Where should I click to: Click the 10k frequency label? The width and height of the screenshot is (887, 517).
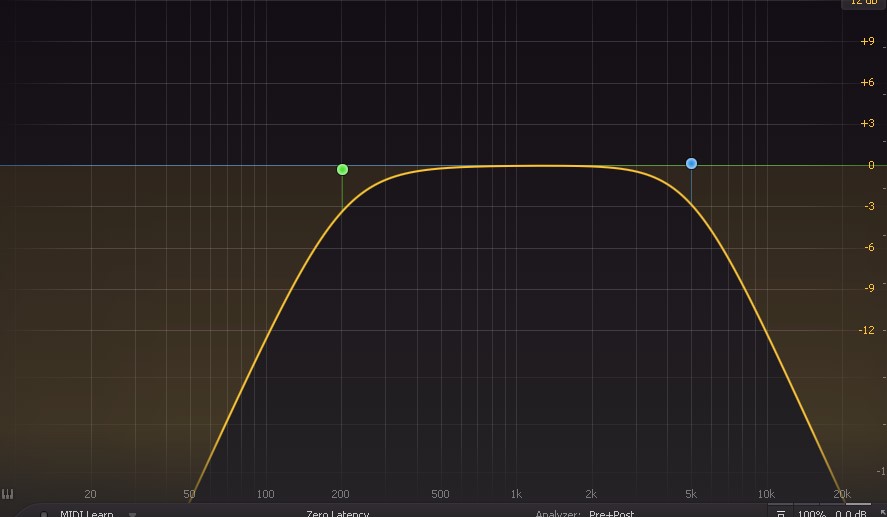click(766, 494)
